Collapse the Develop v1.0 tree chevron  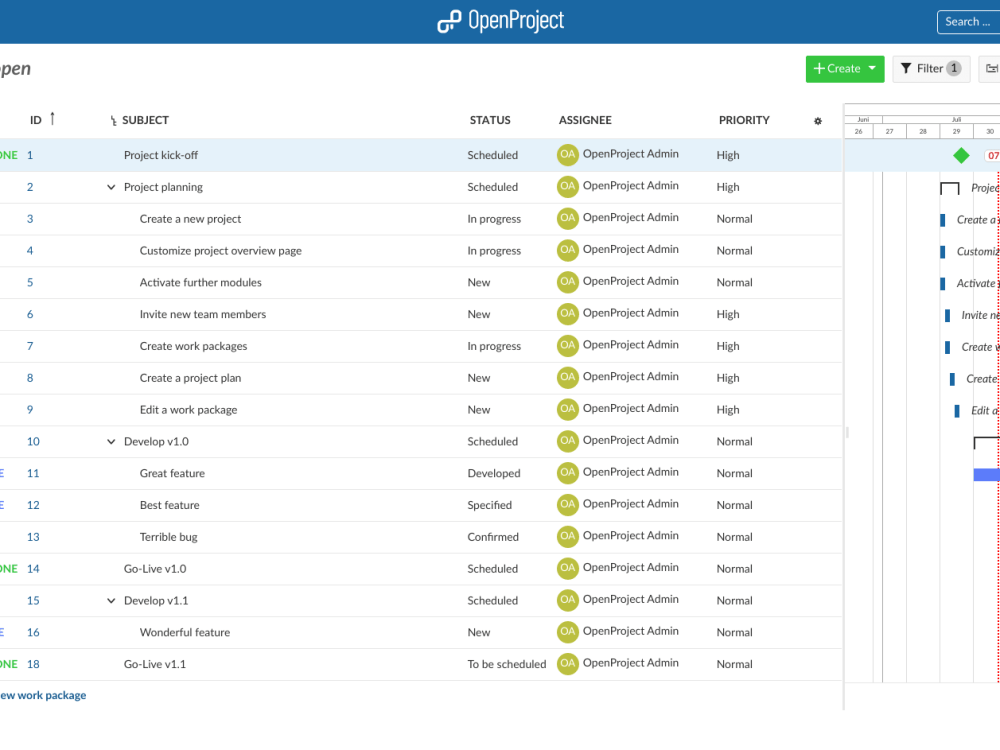[x=110, y=441]
